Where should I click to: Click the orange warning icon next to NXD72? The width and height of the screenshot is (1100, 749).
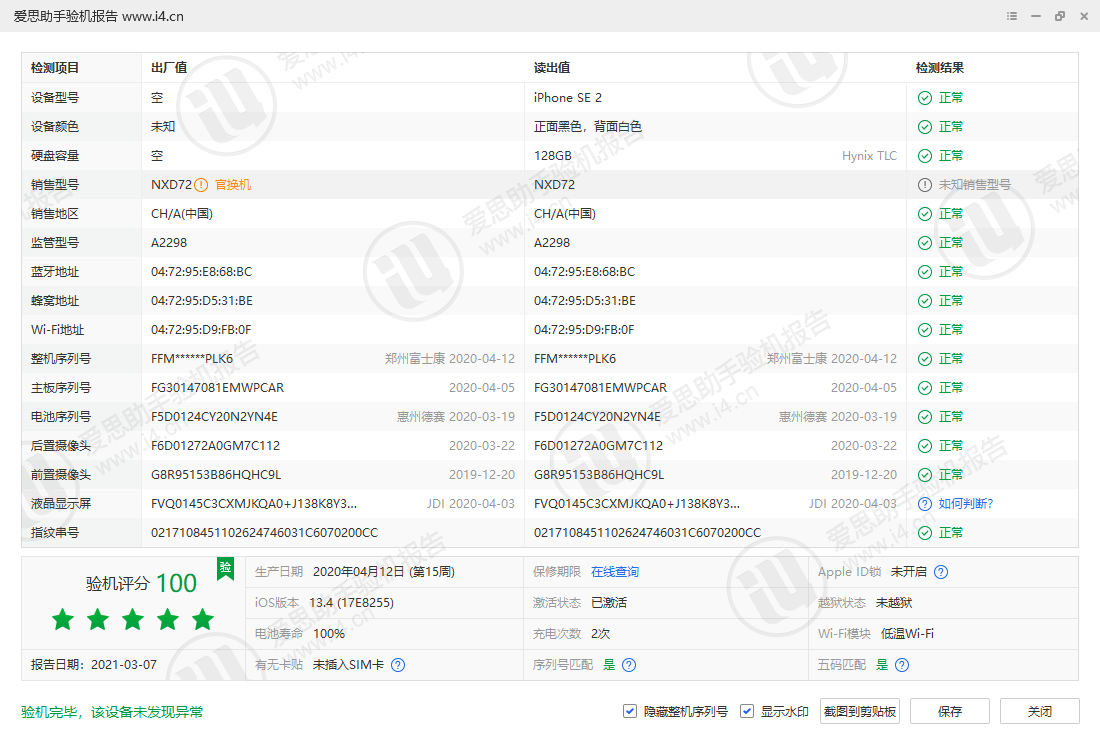click(201, 185)
